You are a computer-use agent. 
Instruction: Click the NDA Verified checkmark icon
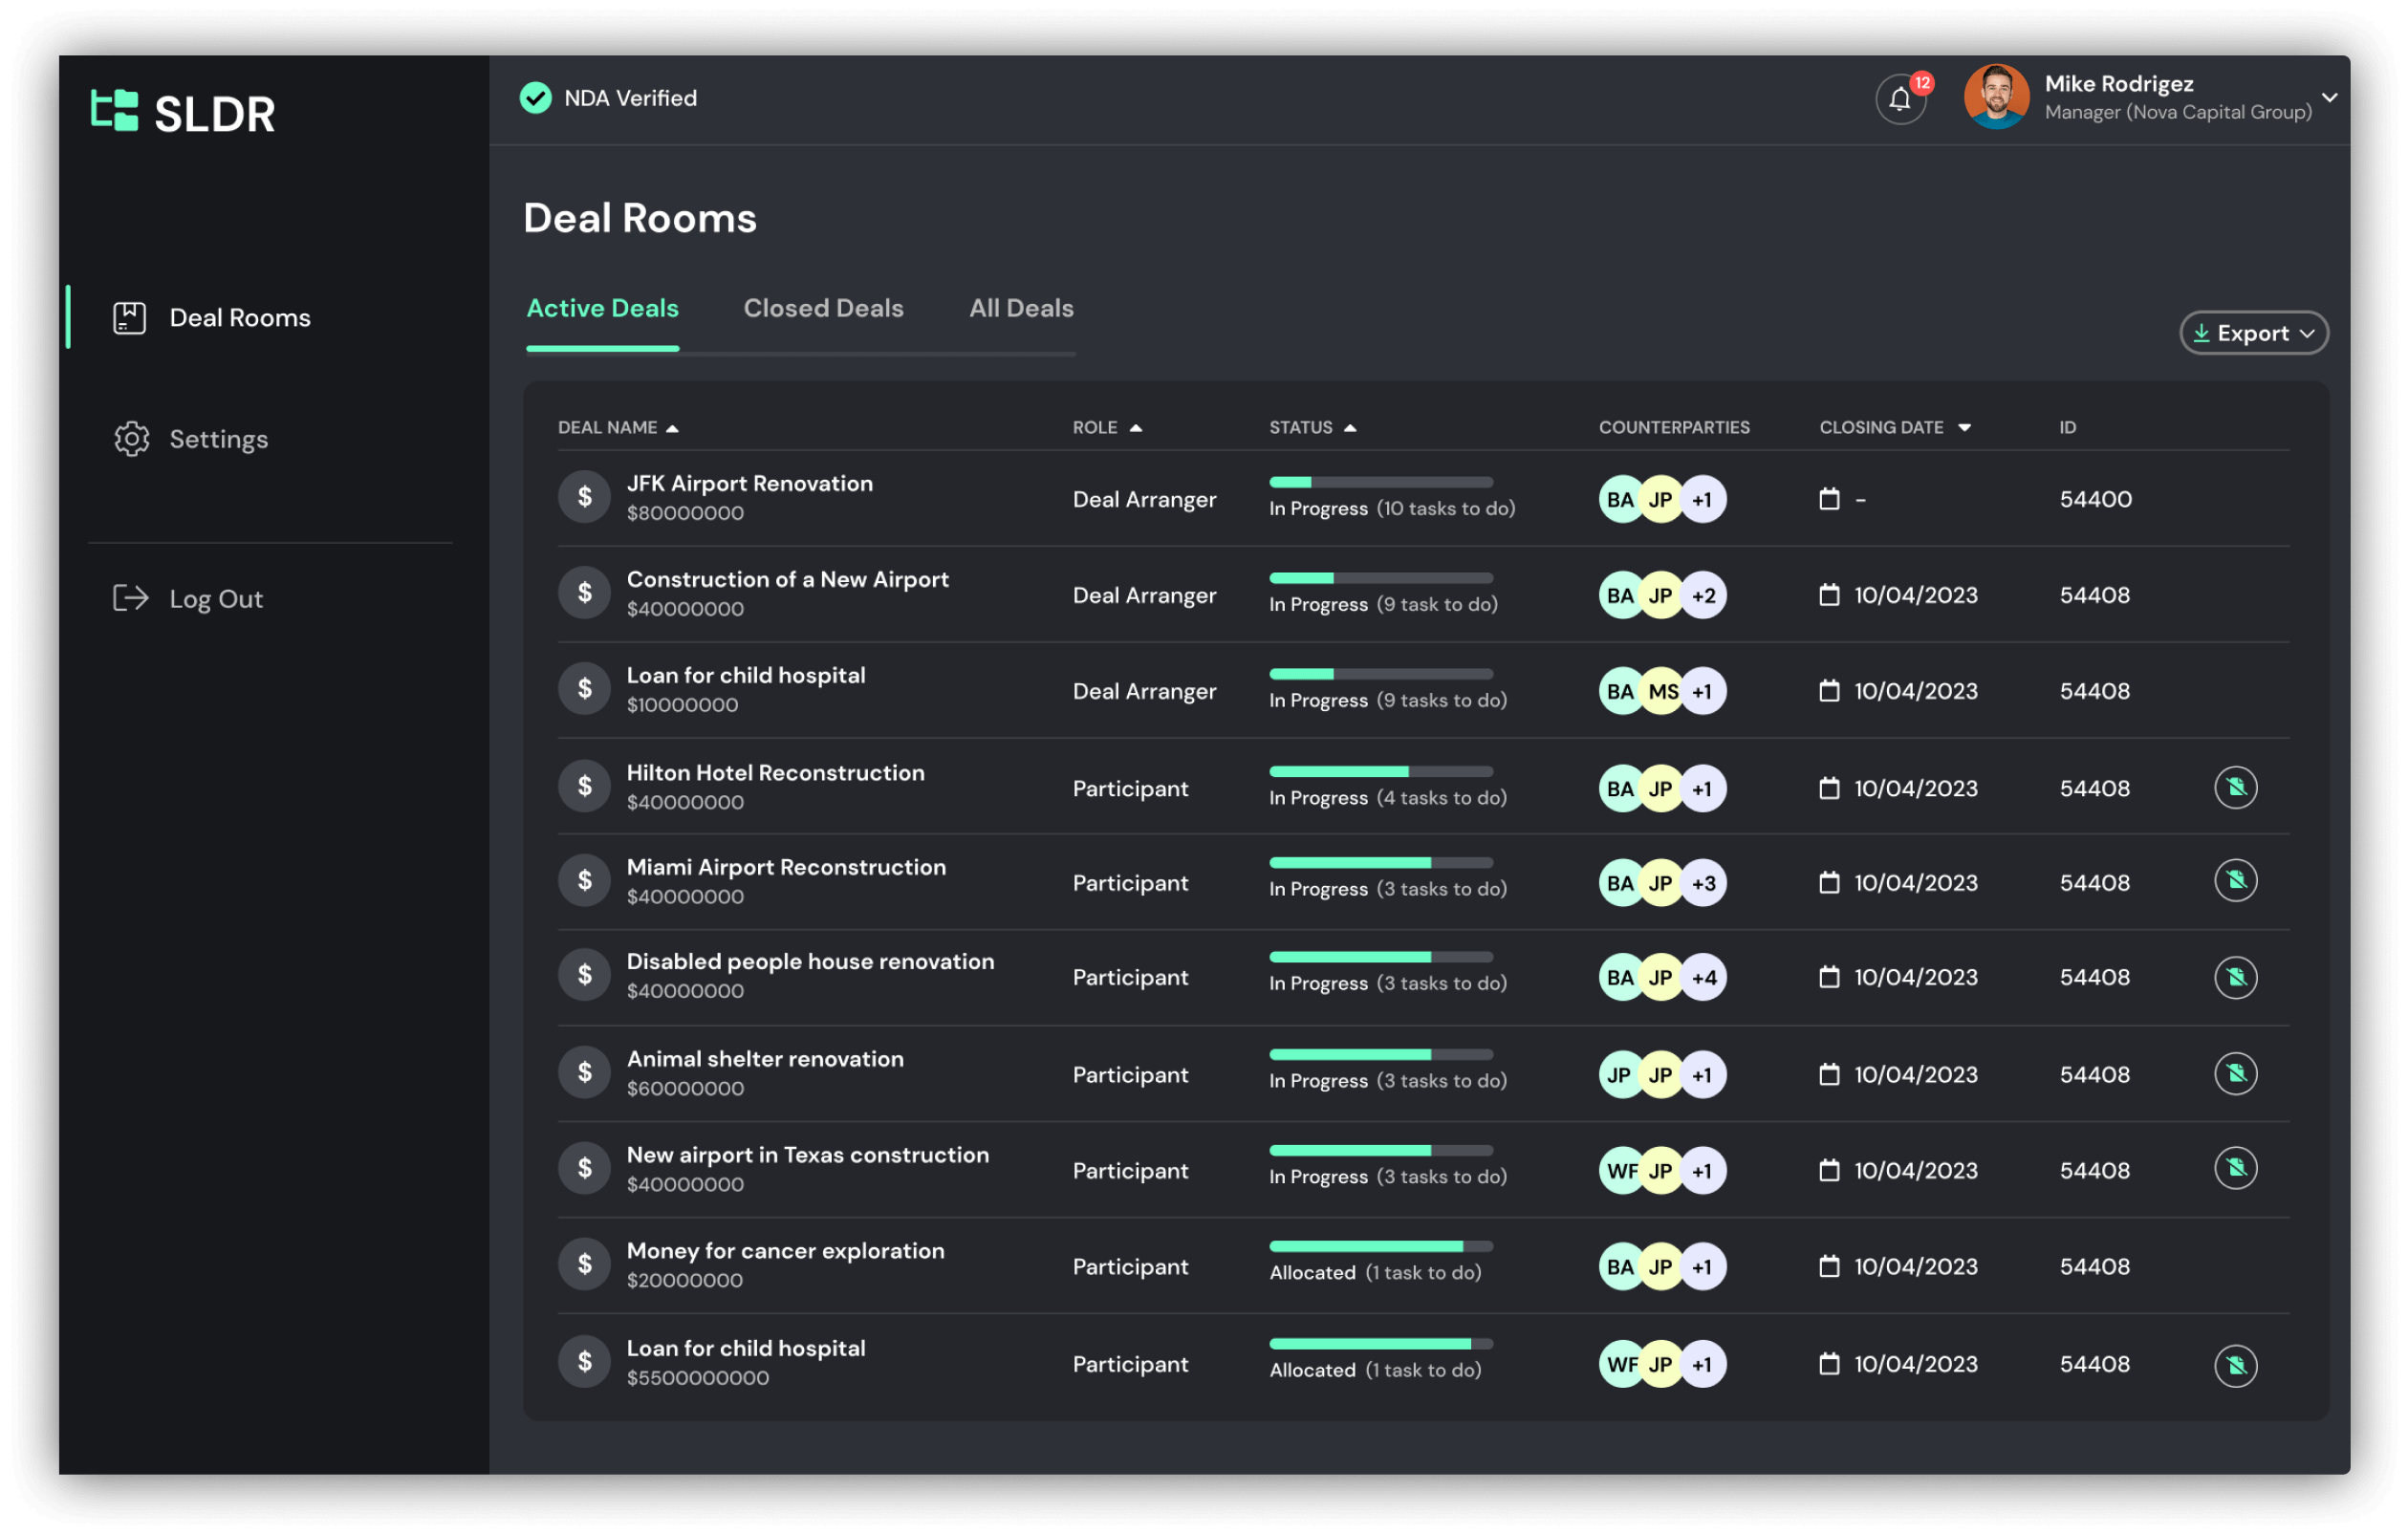[536, 98]
